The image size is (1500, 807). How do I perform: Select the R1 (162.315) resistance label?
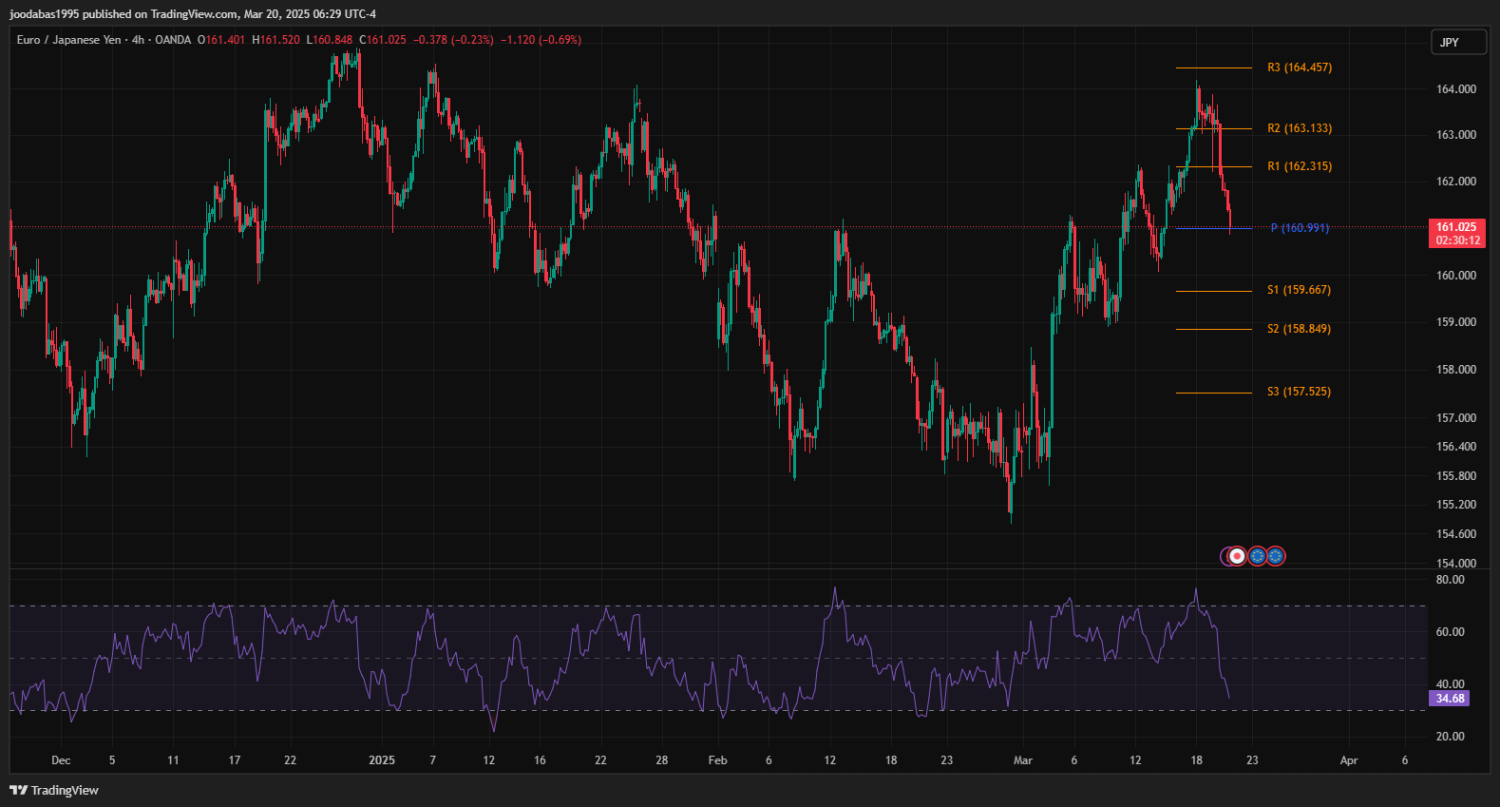tap(1299, 166)
